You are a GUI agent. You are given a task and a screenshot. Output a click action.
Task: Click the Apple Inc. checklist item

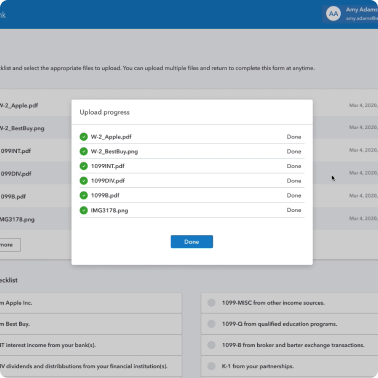91,303
